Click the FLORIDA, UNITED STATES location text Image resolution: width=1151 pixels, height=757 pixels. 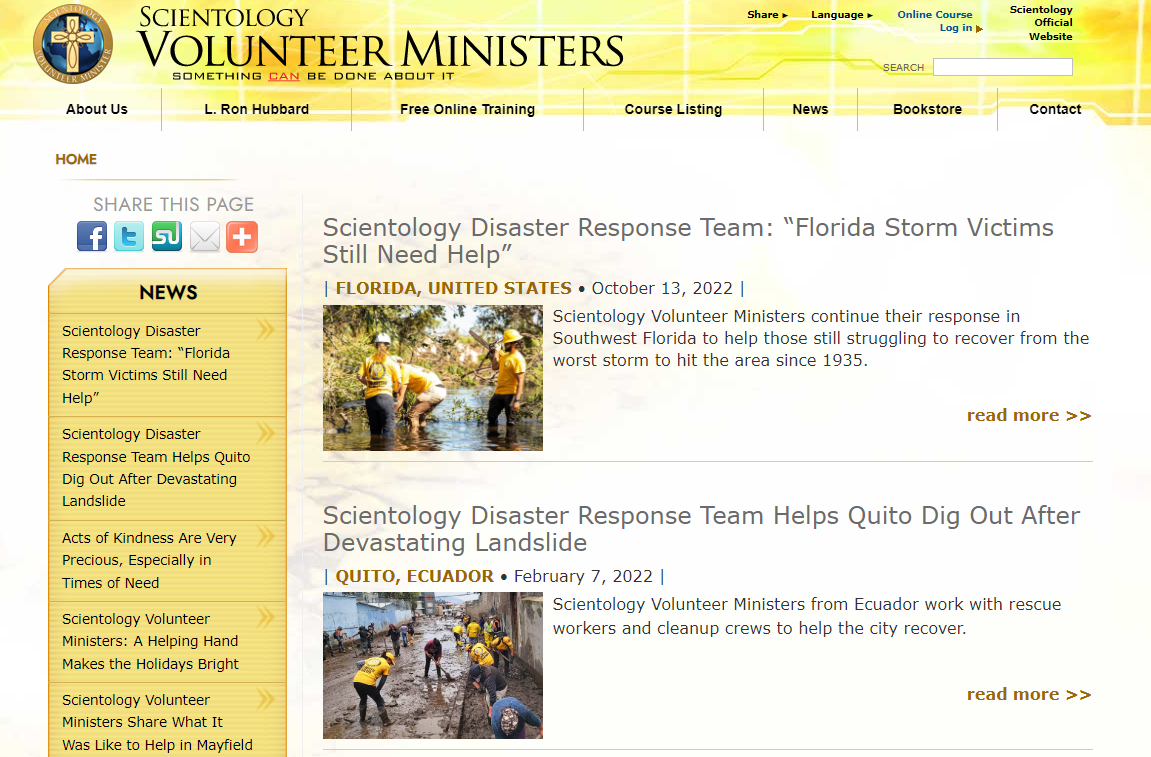coord(454,289)
